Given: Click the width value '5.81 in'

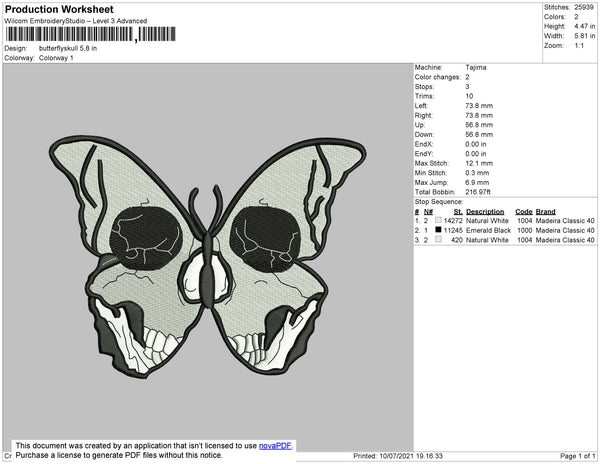Looking at the screenshot, I should point(585,36).
